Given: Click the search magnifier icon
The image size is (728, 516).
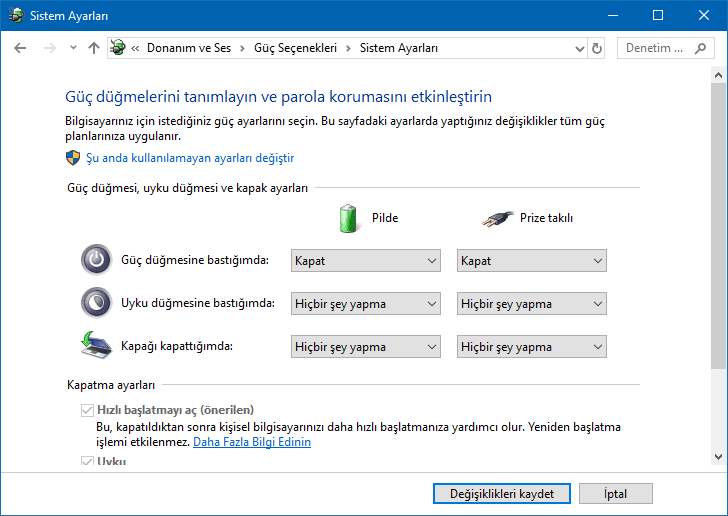Looking at the screenshot, I should 700,48.
